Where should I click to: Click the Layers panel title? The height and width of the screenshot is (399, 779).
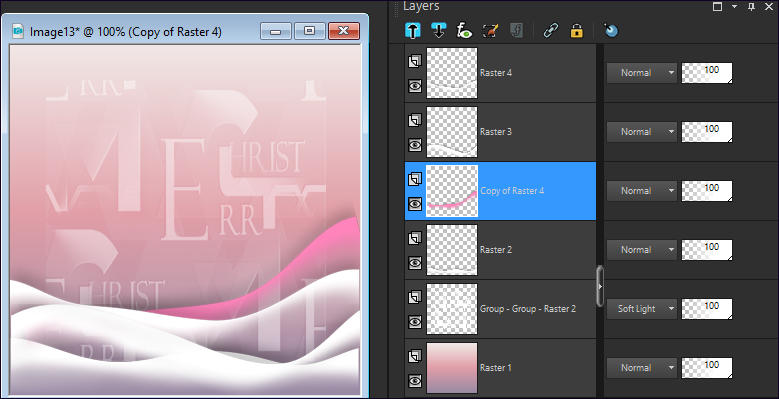point(421,6)
